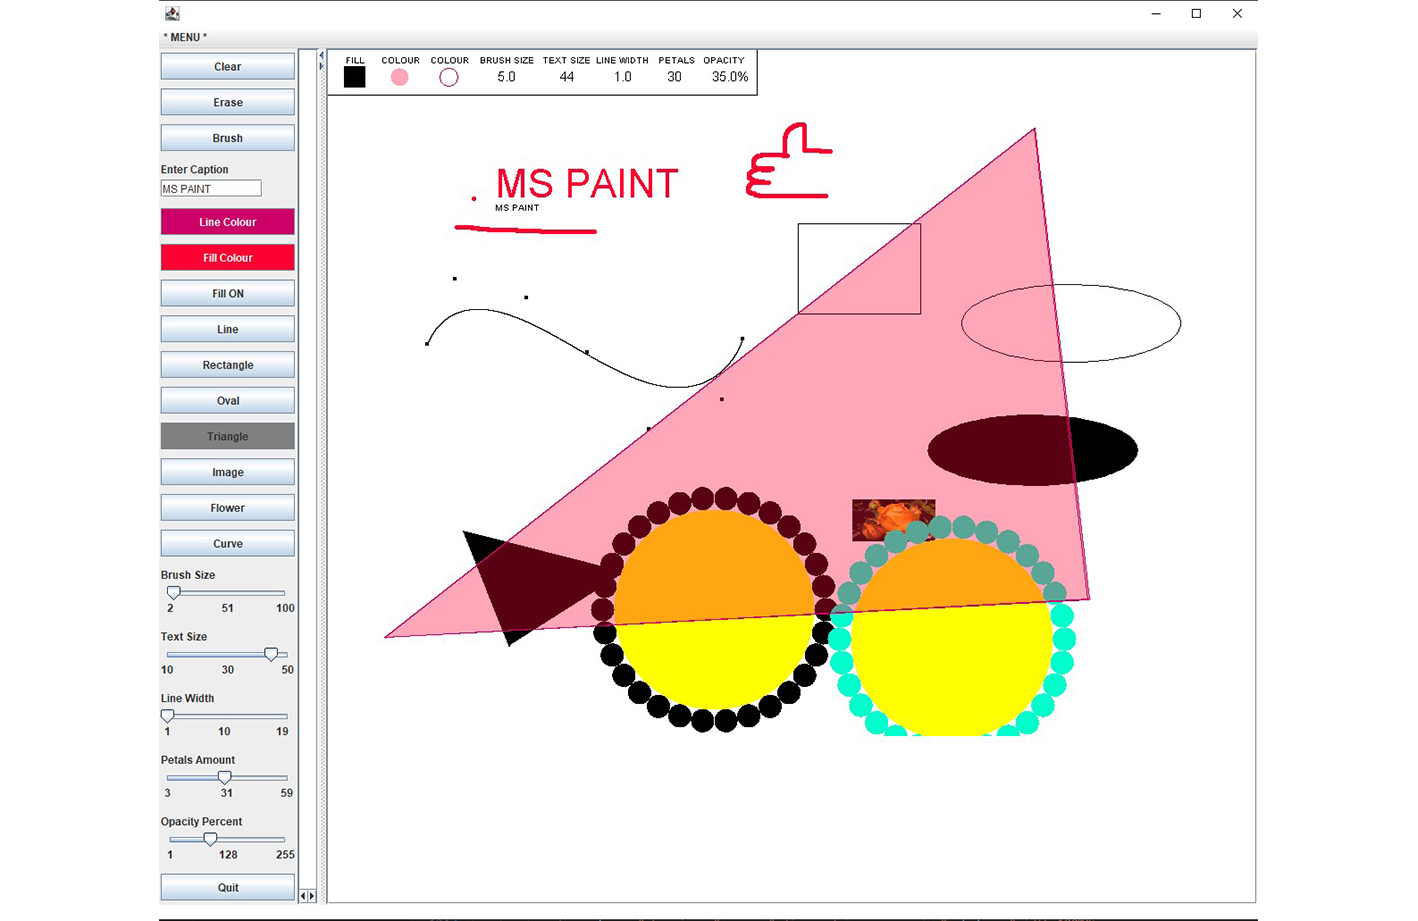The height and width of the screenshot is (921, 1418).
Task: Open the * MENU * menu
Action: [185, 37]
